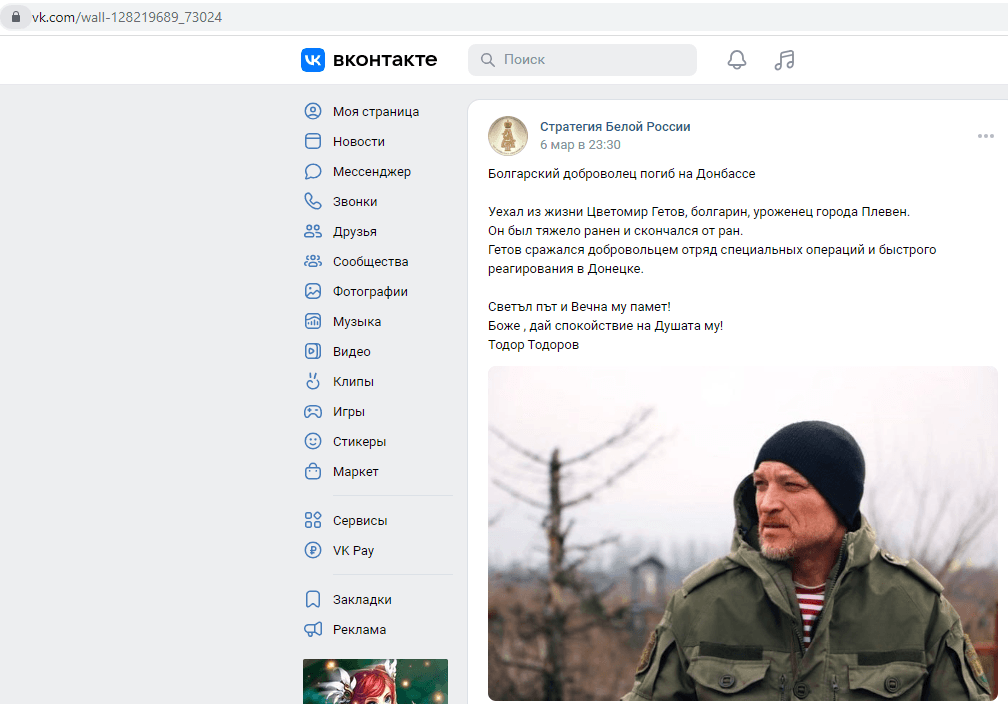Click the Clips hand icon

click(x=313, y=381)
